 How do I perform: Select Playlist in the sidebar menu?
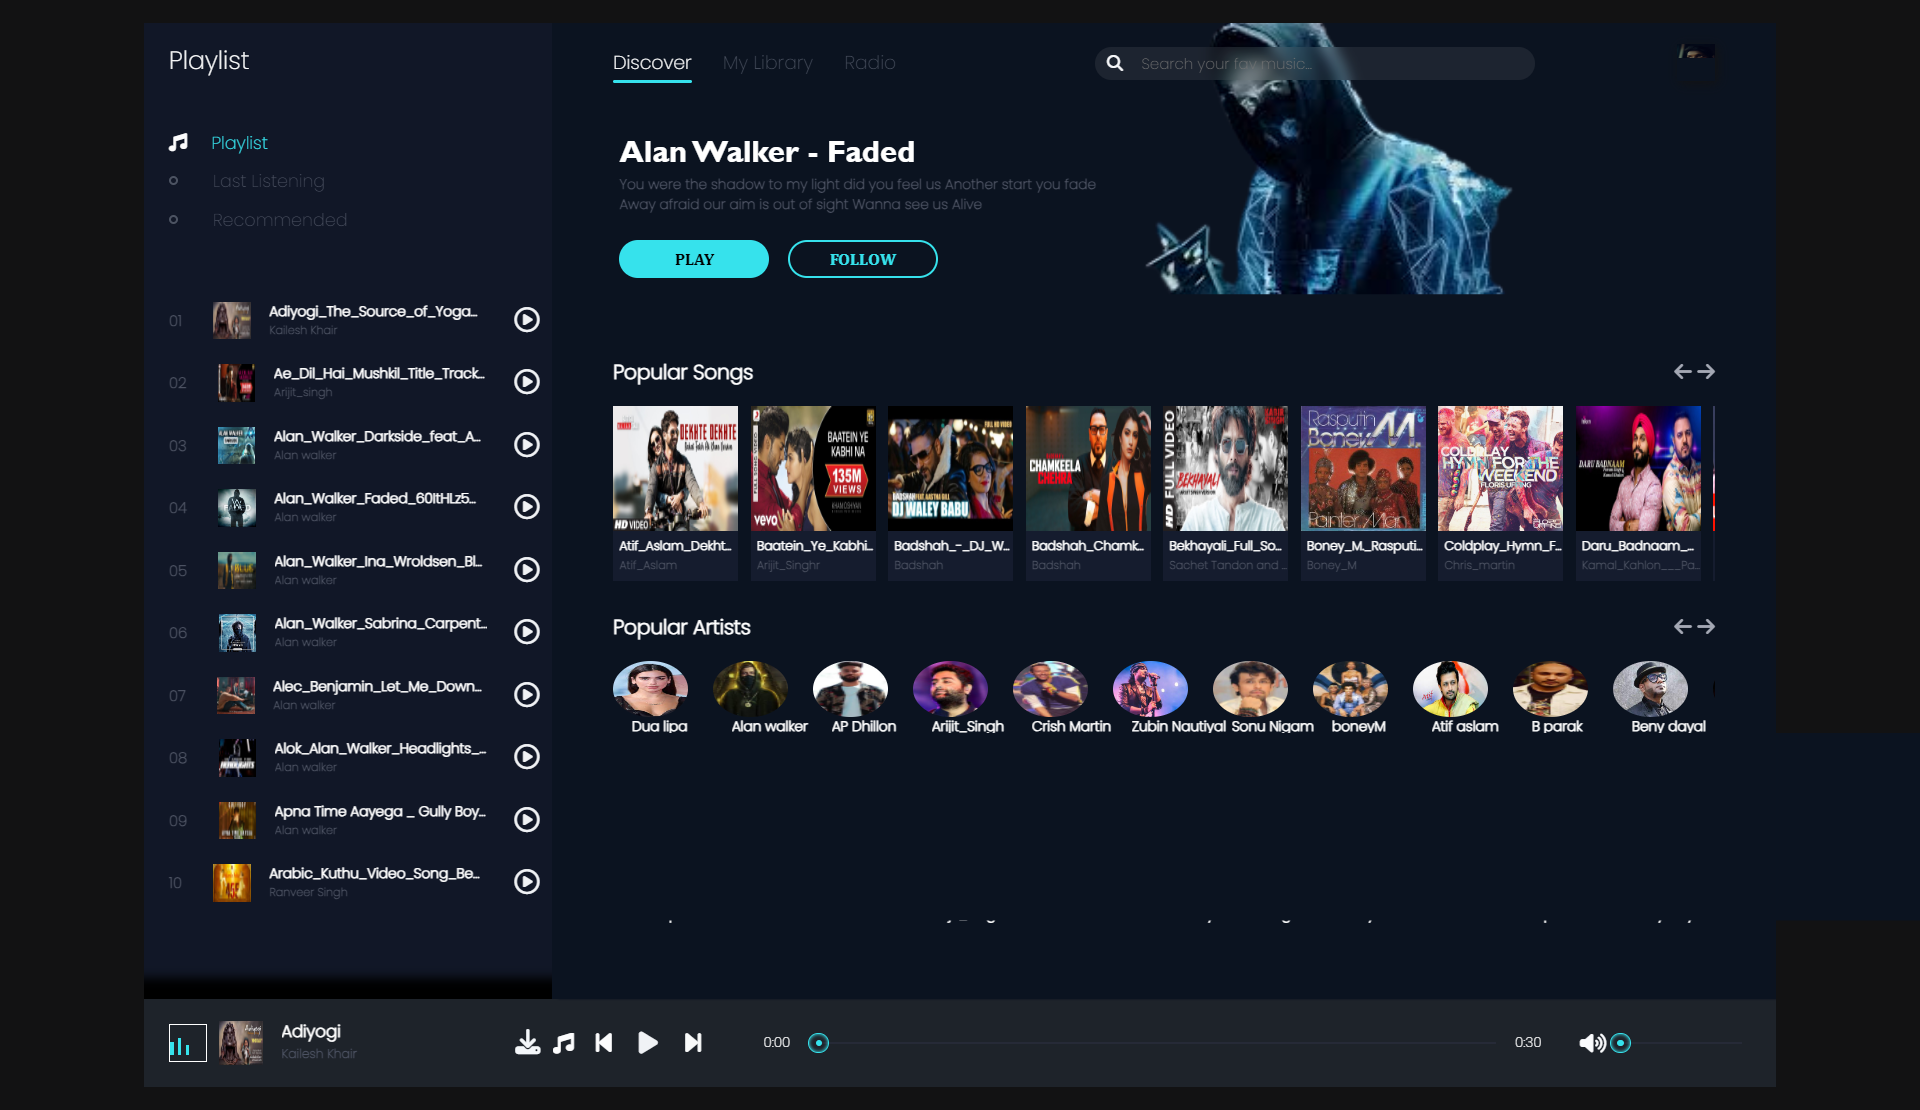click(x=239, y=142)
